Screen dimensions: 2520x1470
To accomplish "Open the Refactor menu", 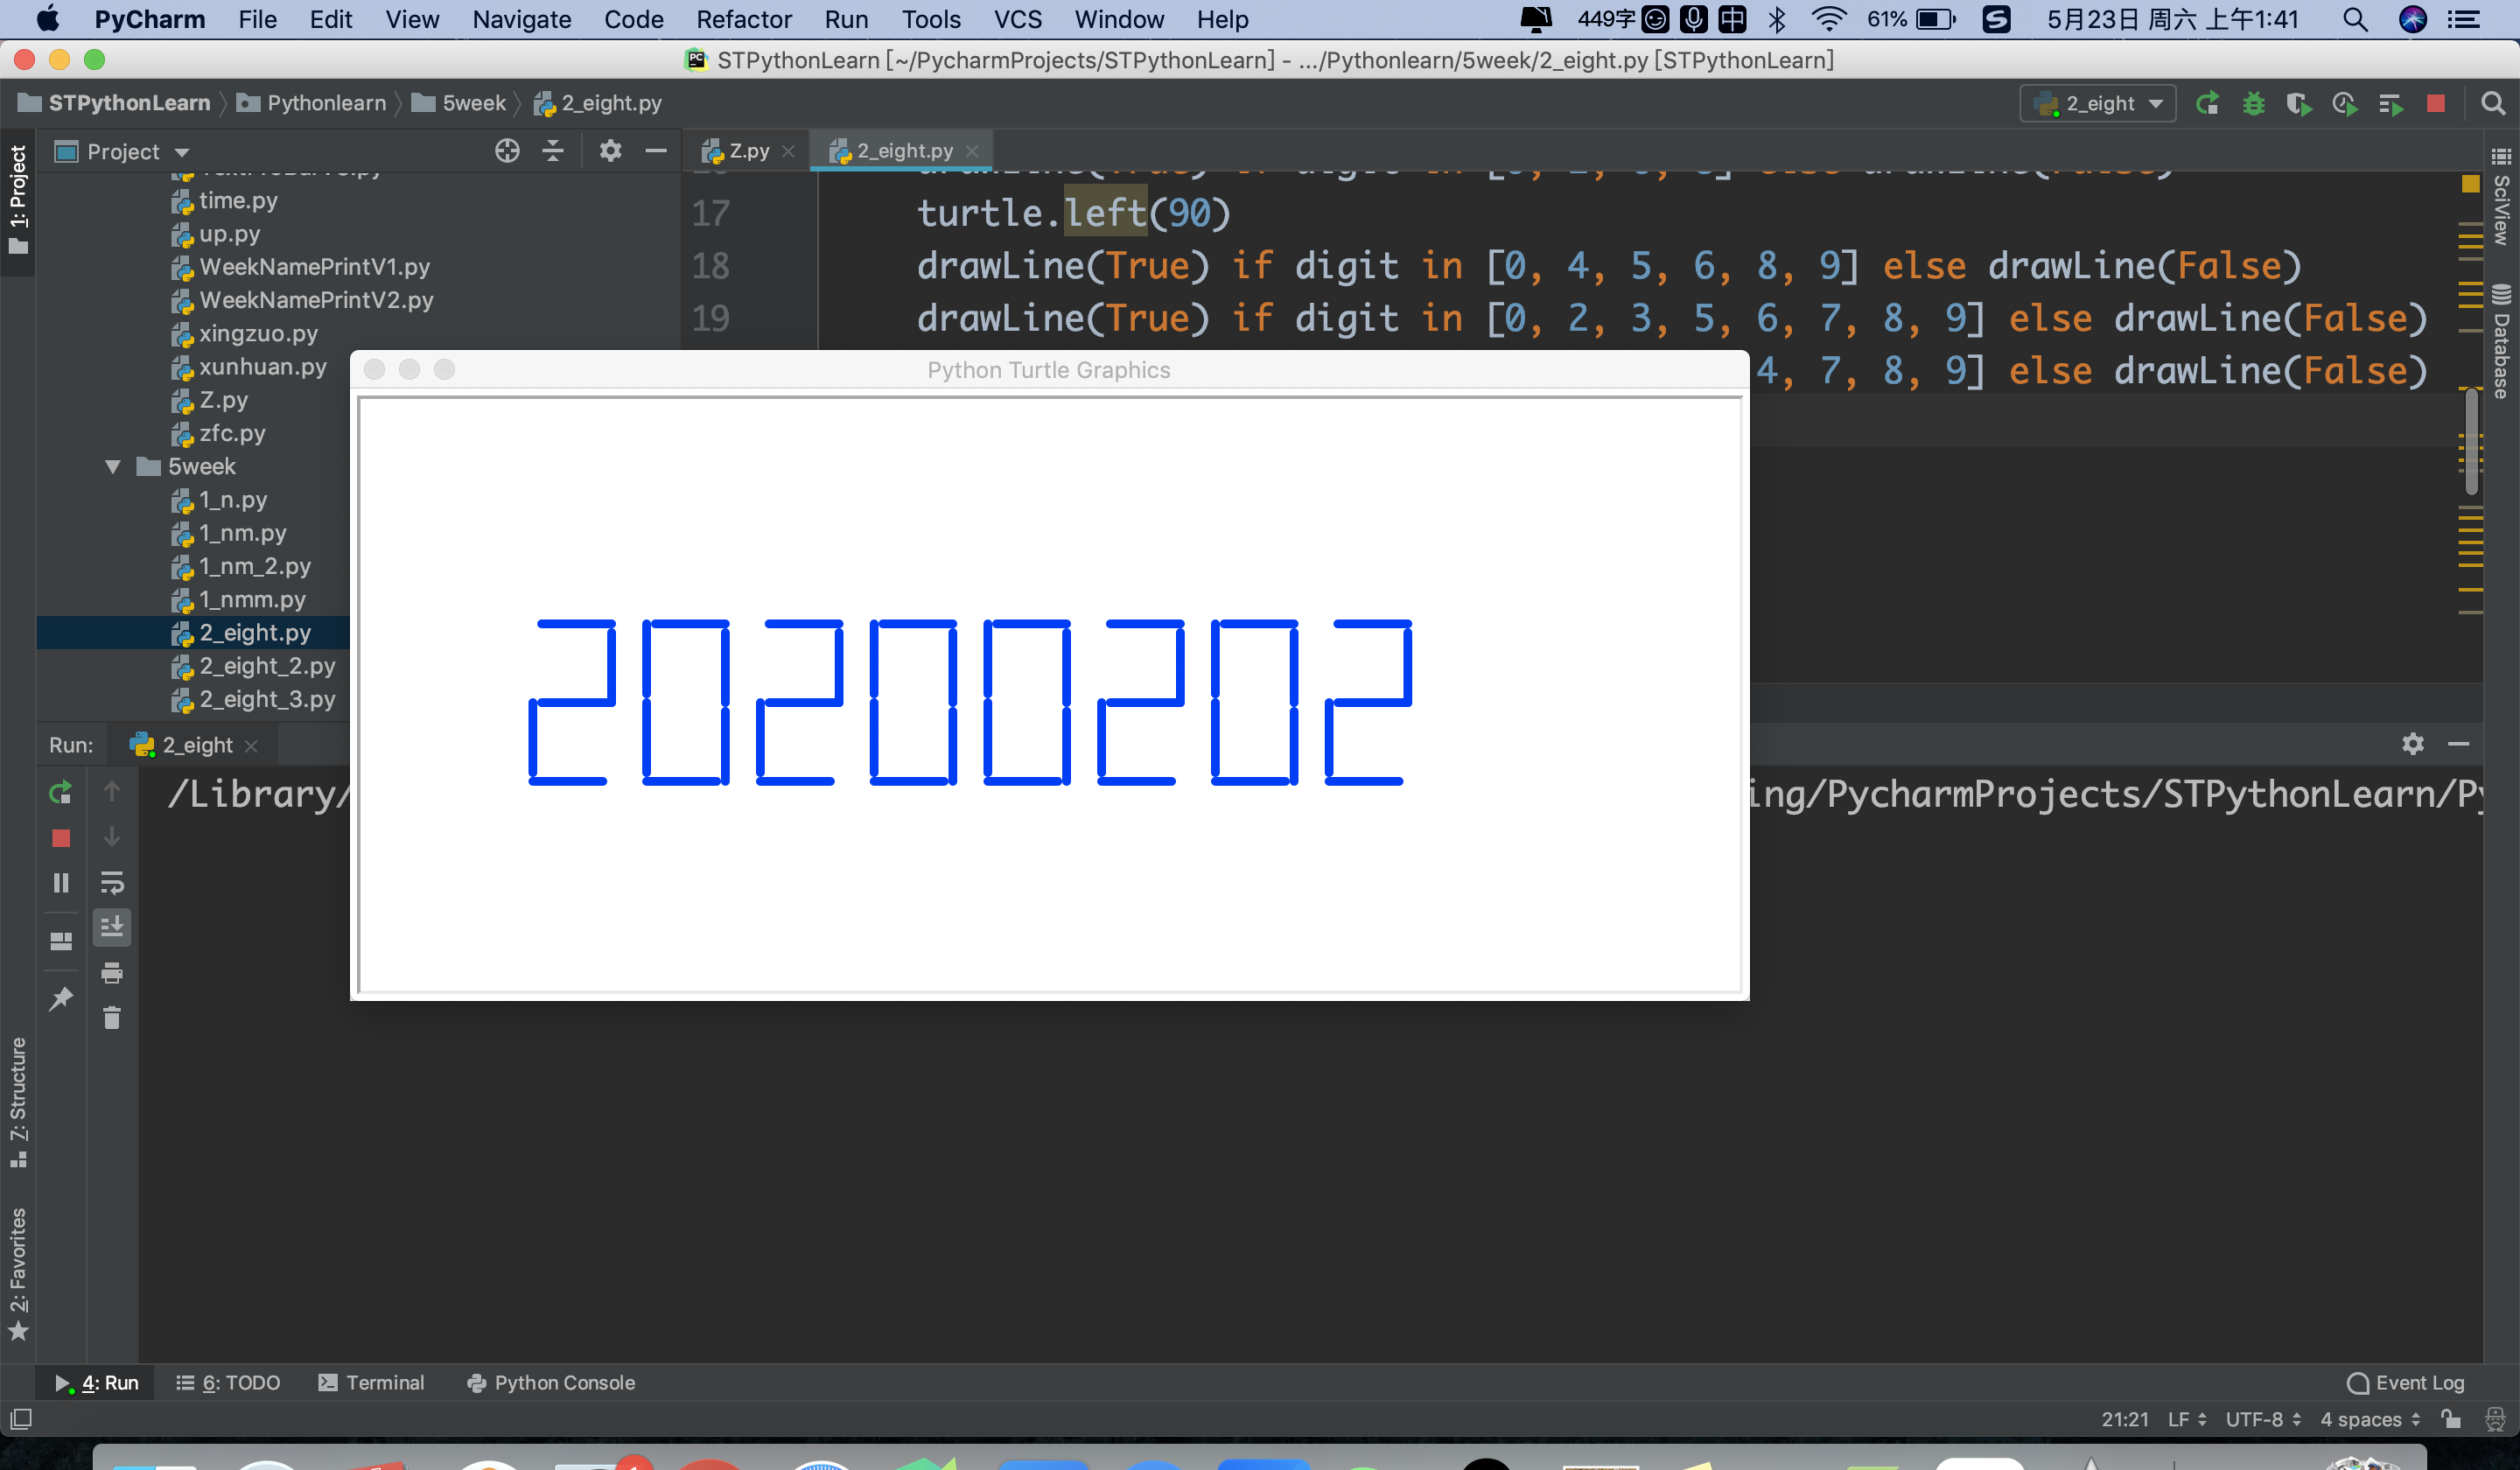I will point(743,20).
